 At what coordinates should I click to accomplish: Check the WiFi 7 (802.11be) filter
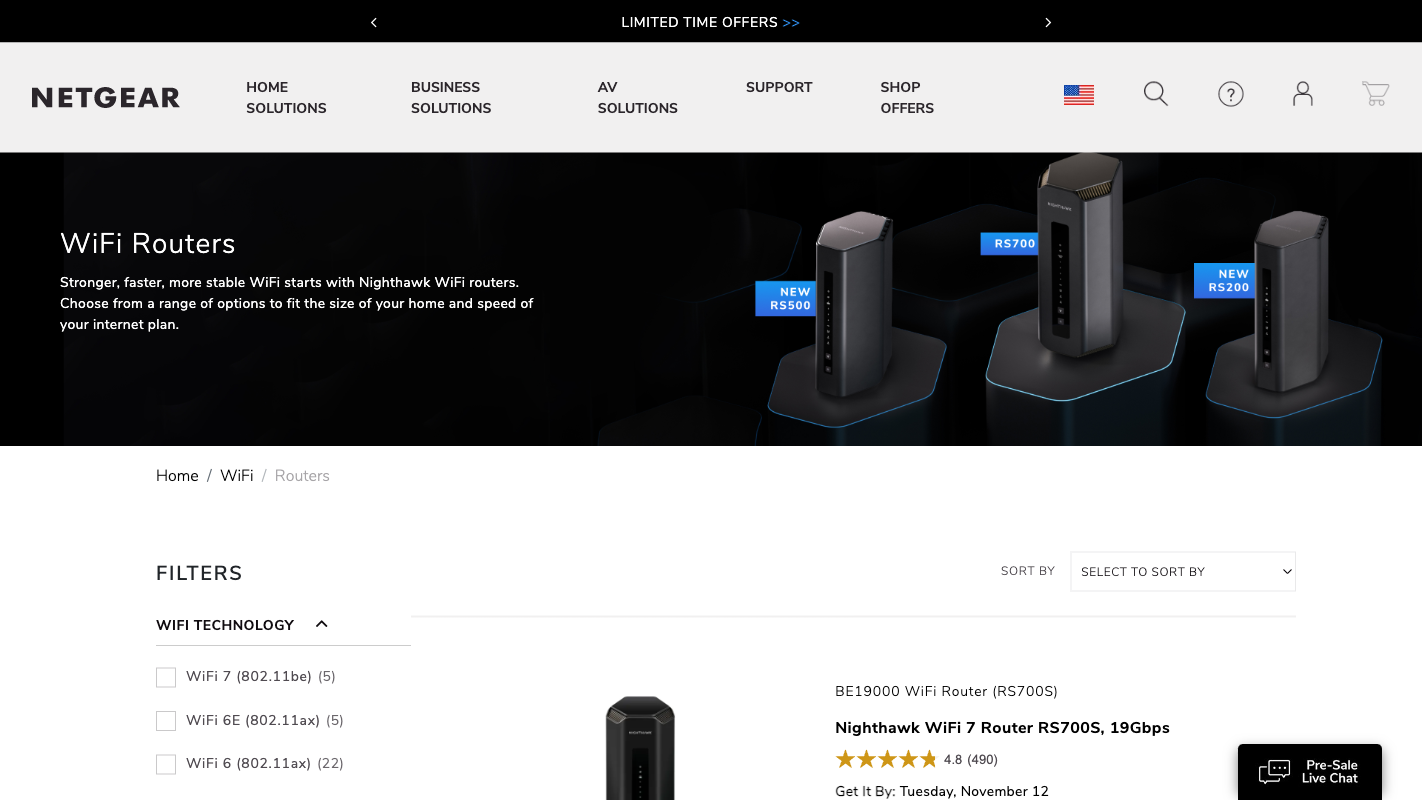(166, 677)
